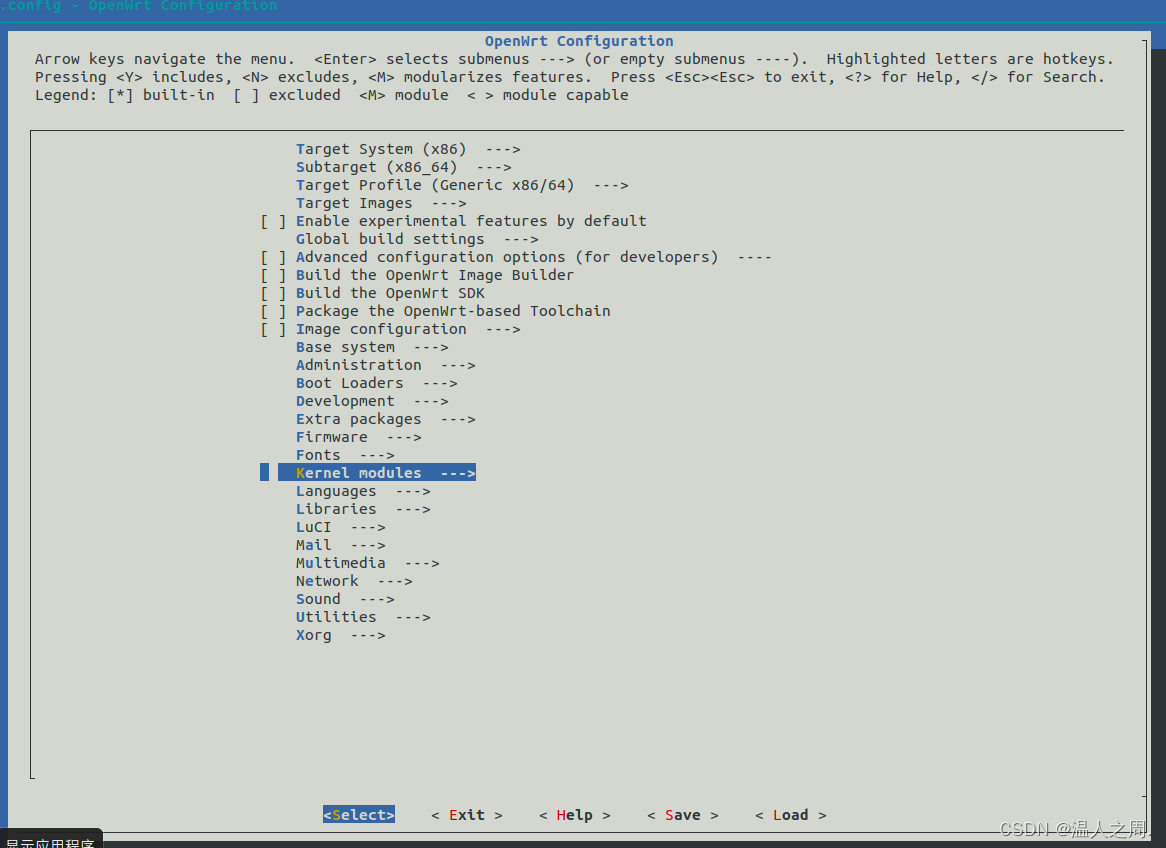Viewport: 1166px width, 848px height.
Task: Open Mail submenu entry
Action: pos(341,545)
